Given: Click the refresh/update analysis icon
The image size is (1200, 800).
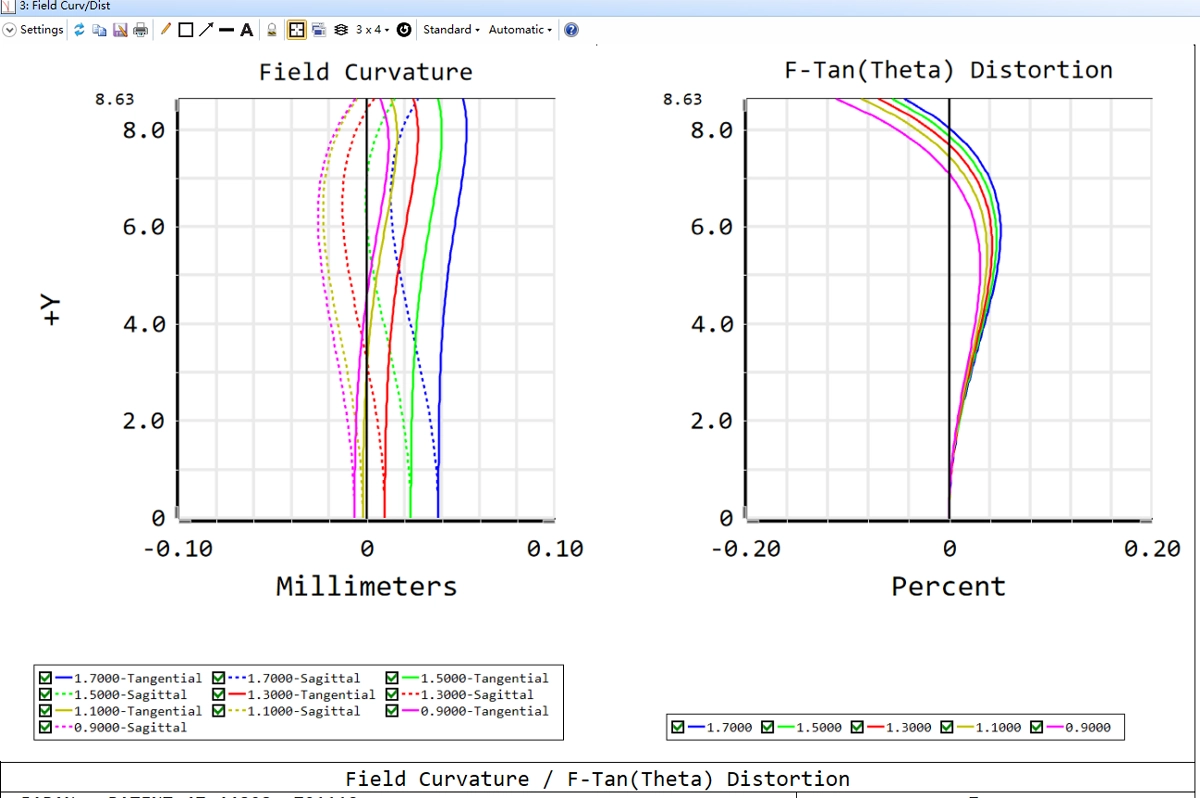Looking at the screenshot, I should (80, 30).
